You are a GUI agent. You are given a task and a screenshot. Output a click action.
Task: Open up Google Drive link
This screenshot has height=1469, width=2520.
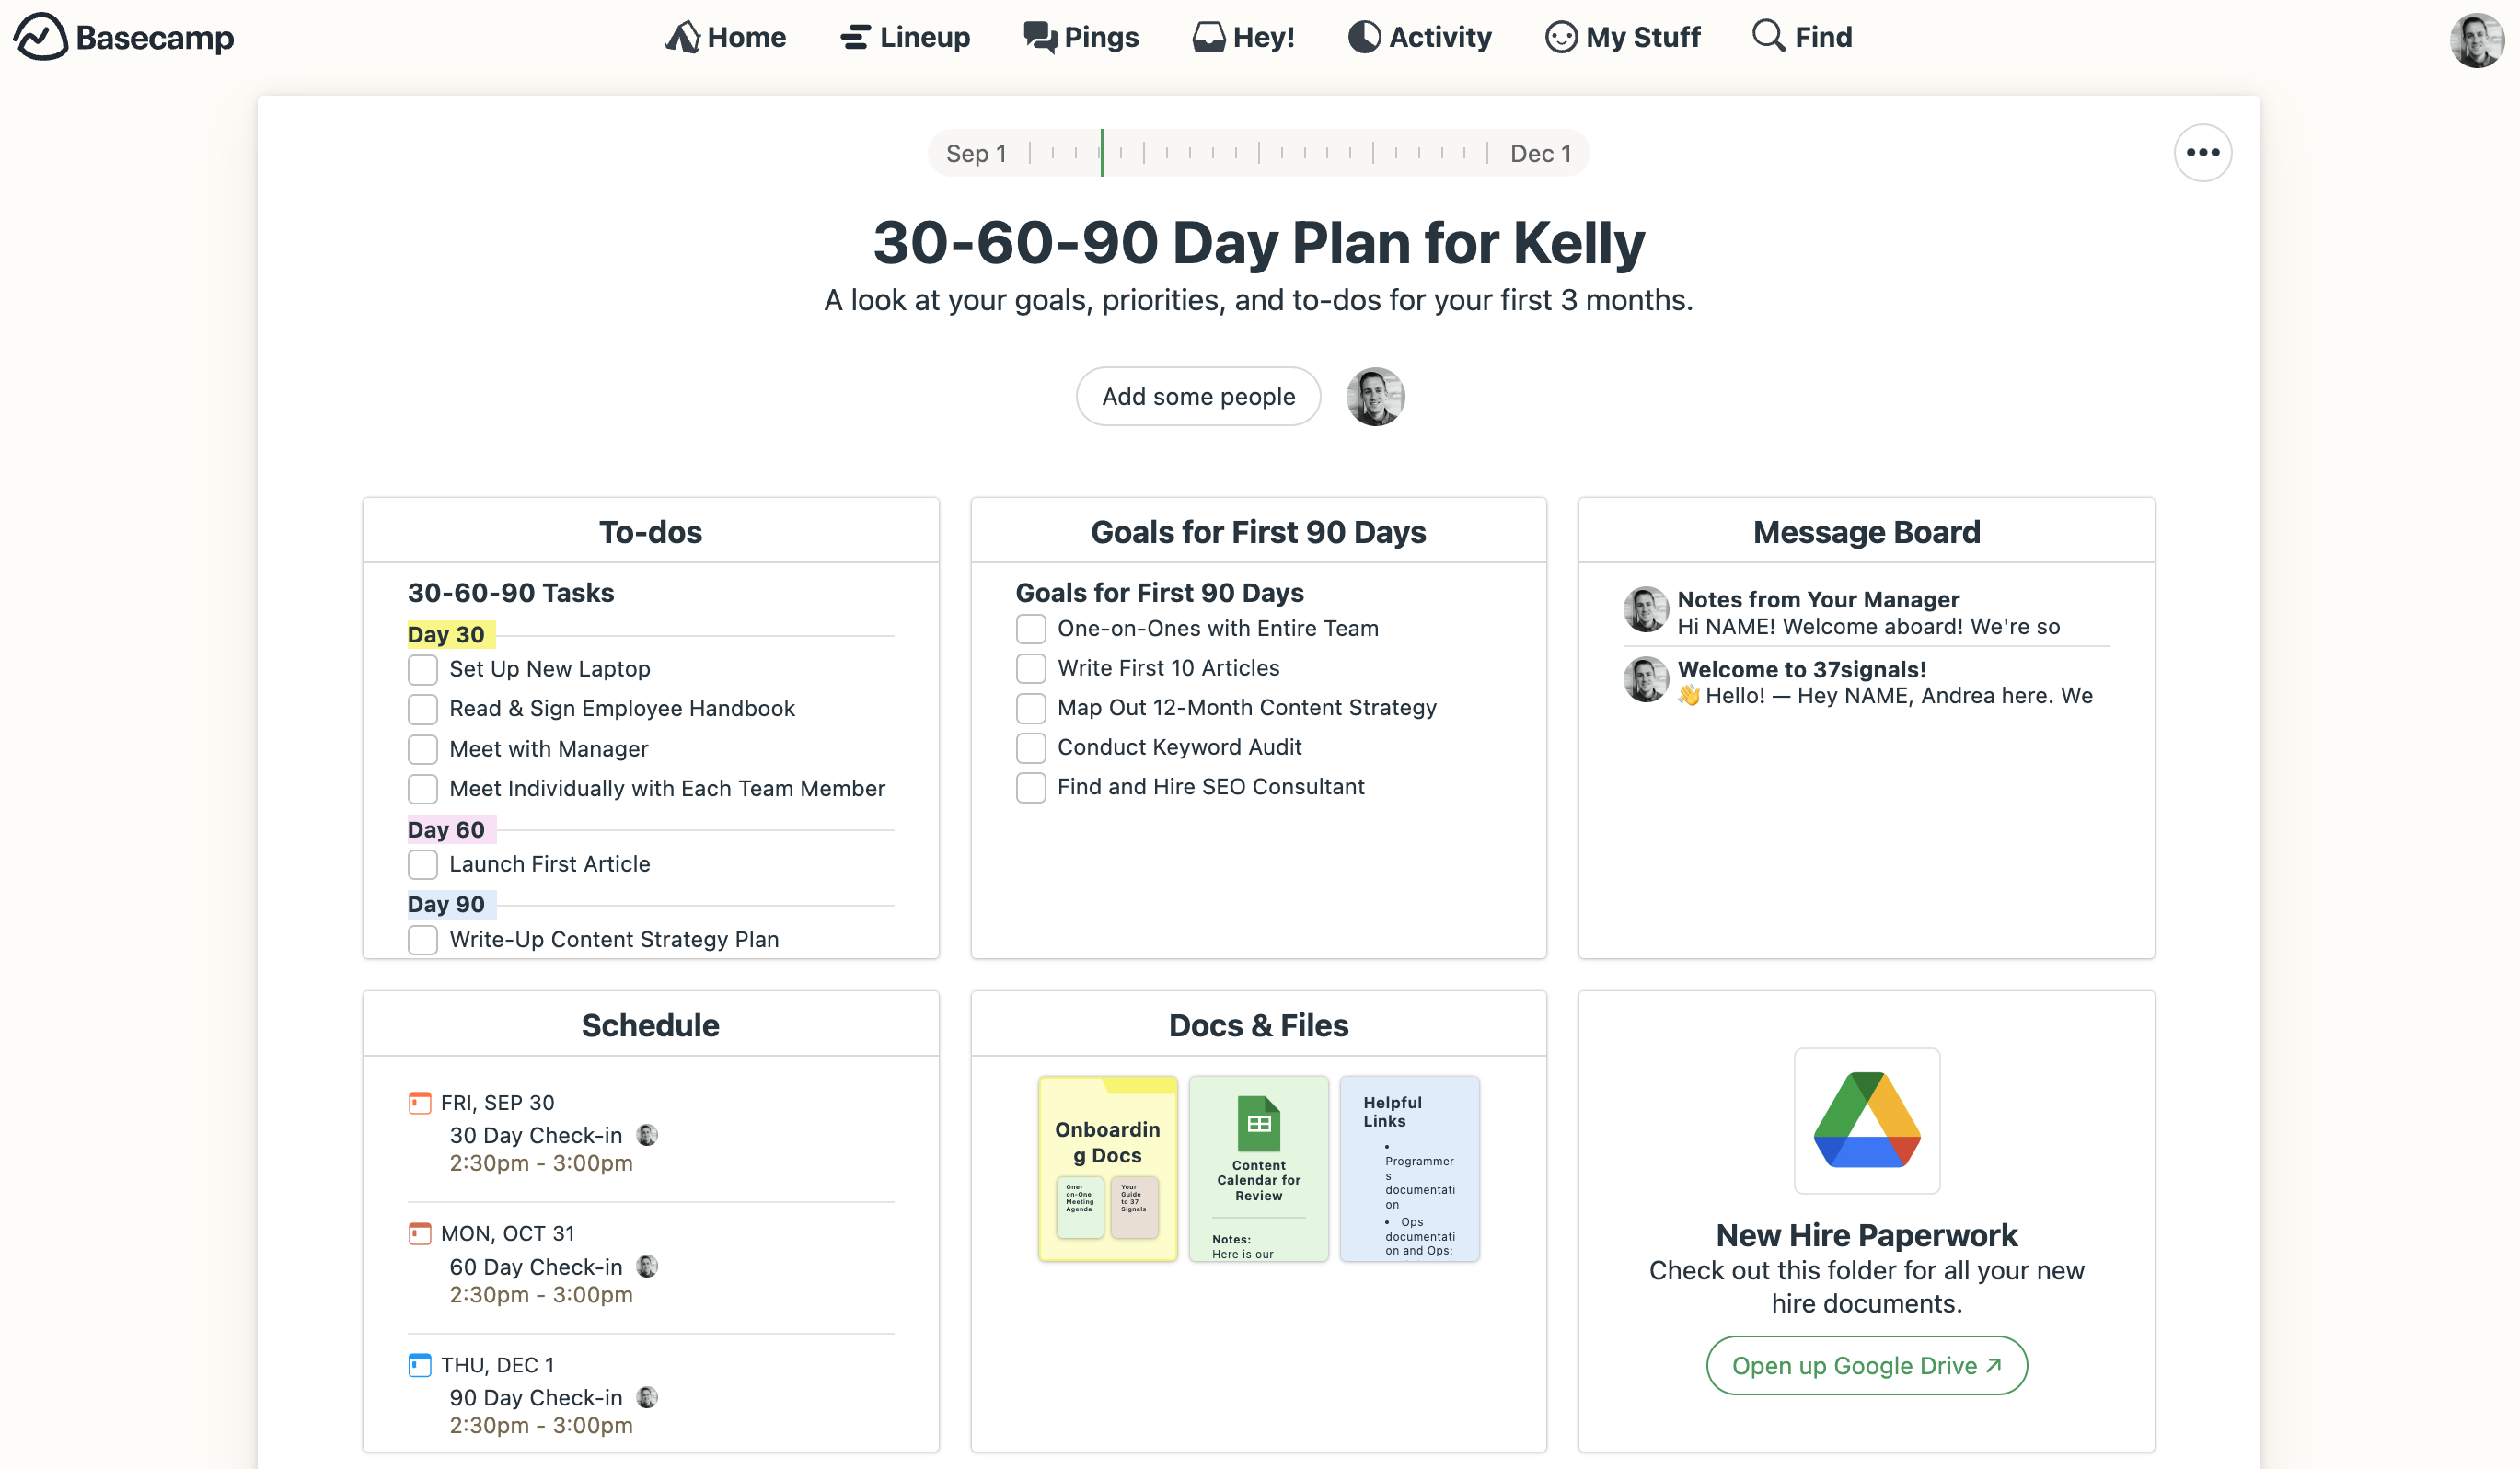1866,1364
